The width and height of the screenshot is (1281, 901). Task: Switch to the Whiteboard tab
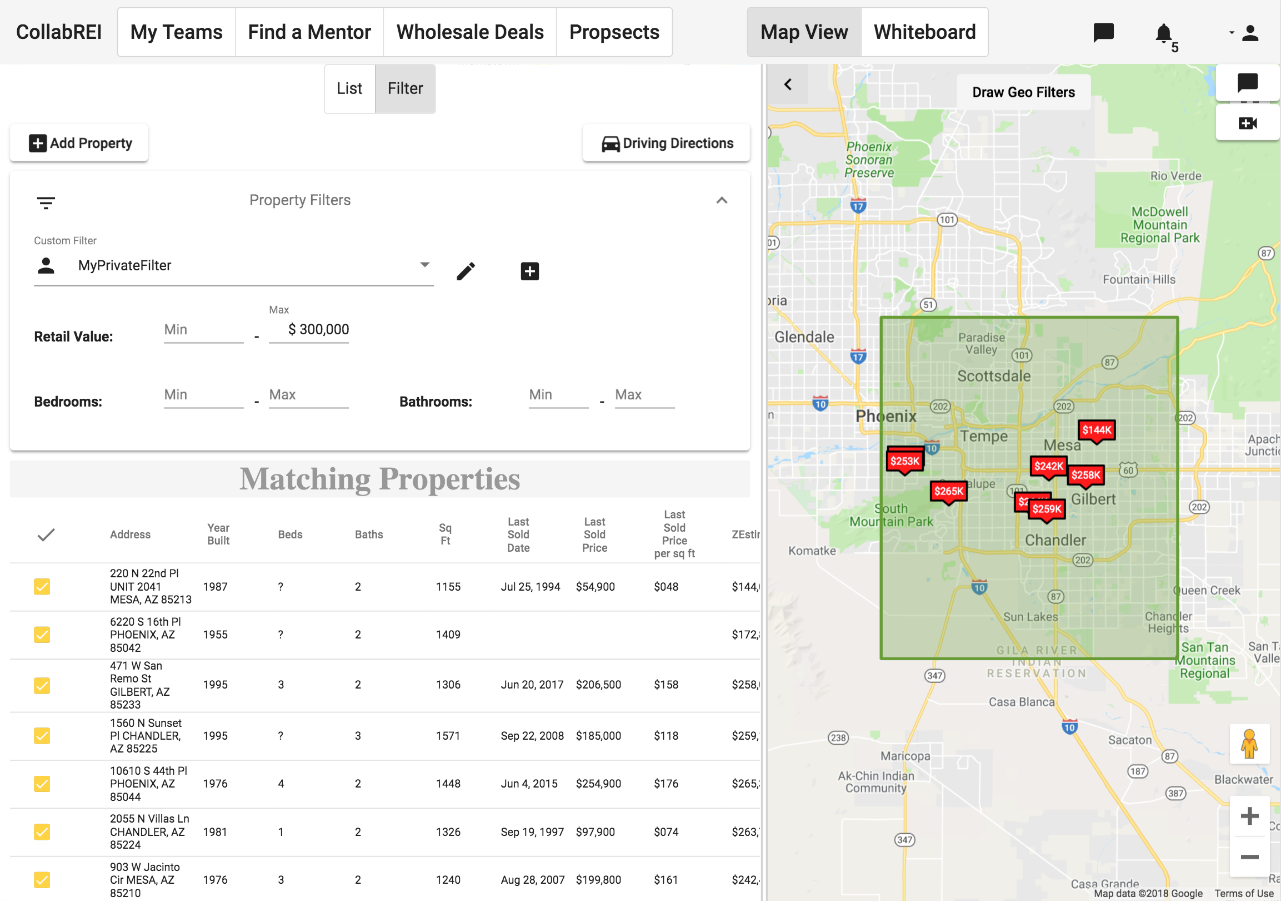[x=924, y=32]
